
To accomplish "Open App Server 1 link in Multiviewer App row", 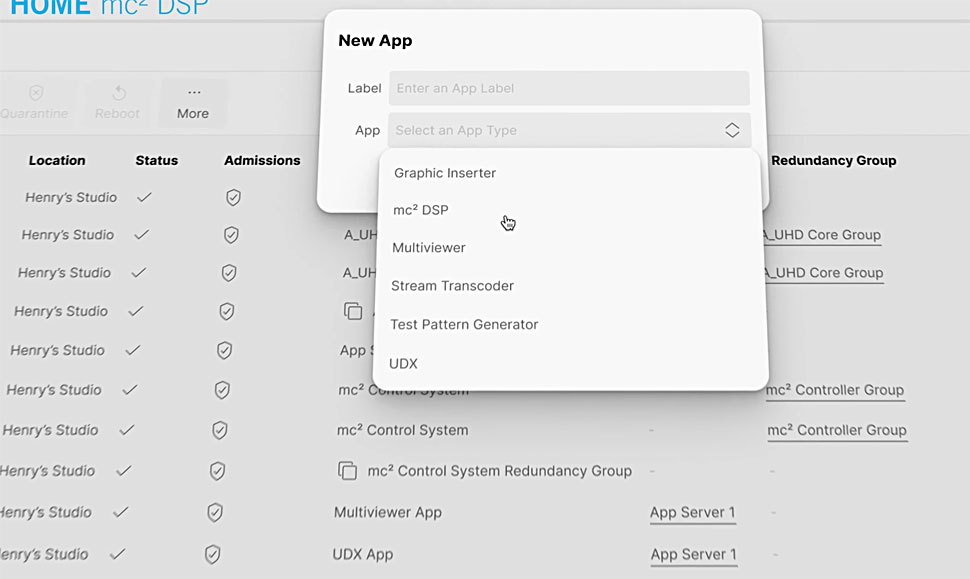I will click(x=692, y=513).
